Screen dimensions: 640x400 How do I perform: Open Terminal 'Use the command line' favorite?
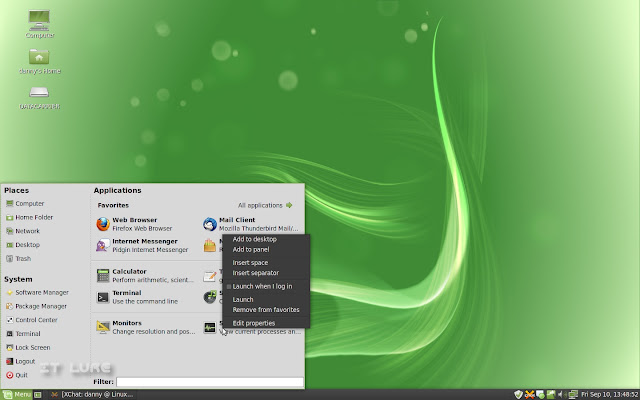[137, 297]
